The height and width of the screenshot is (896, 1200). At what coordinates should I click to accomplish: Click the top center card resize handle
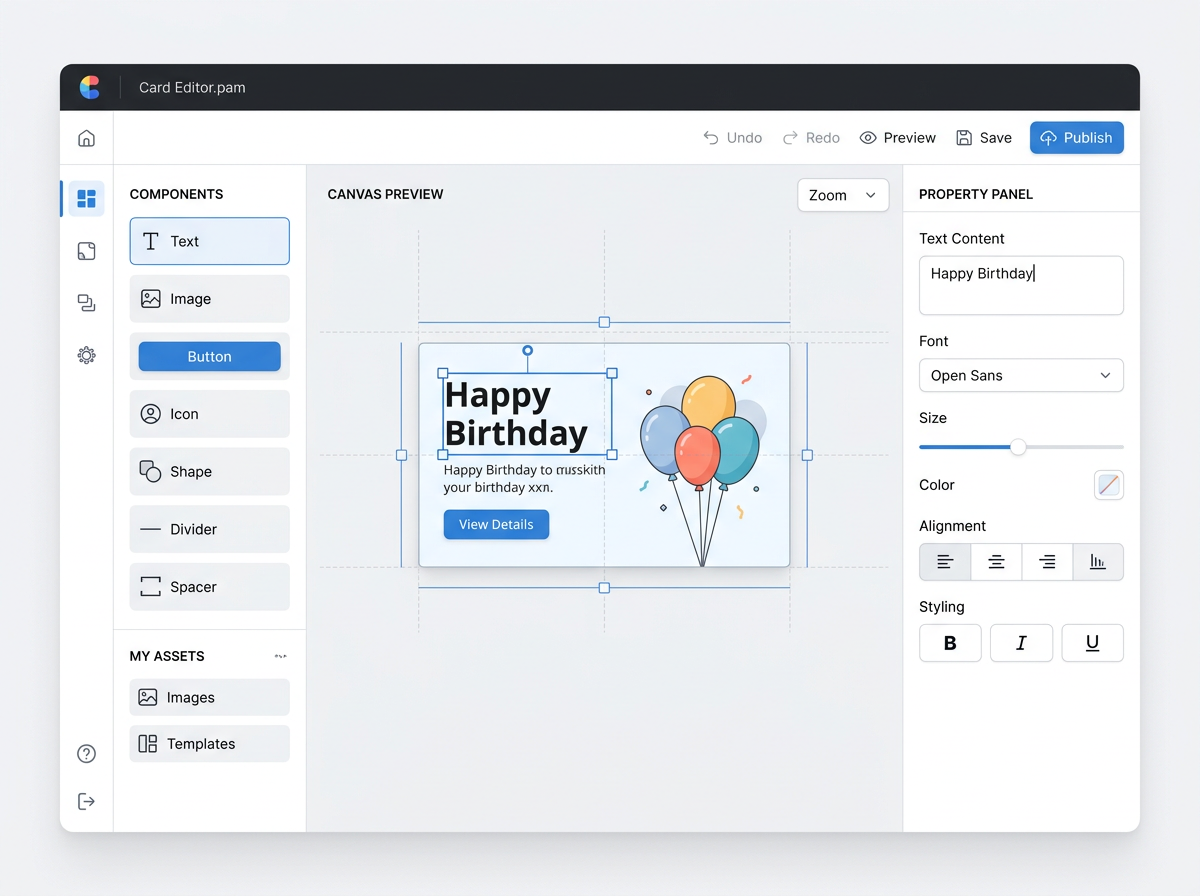click(604, 322)
